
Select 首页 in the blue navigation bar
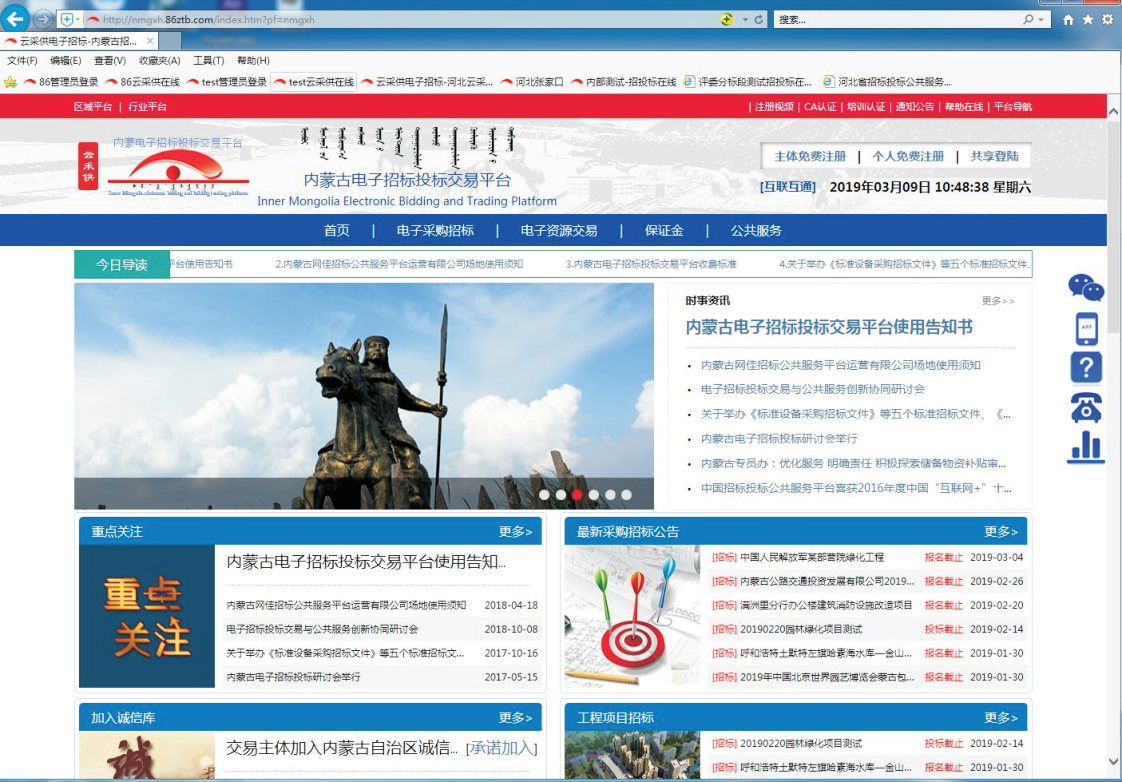point(336,230)
